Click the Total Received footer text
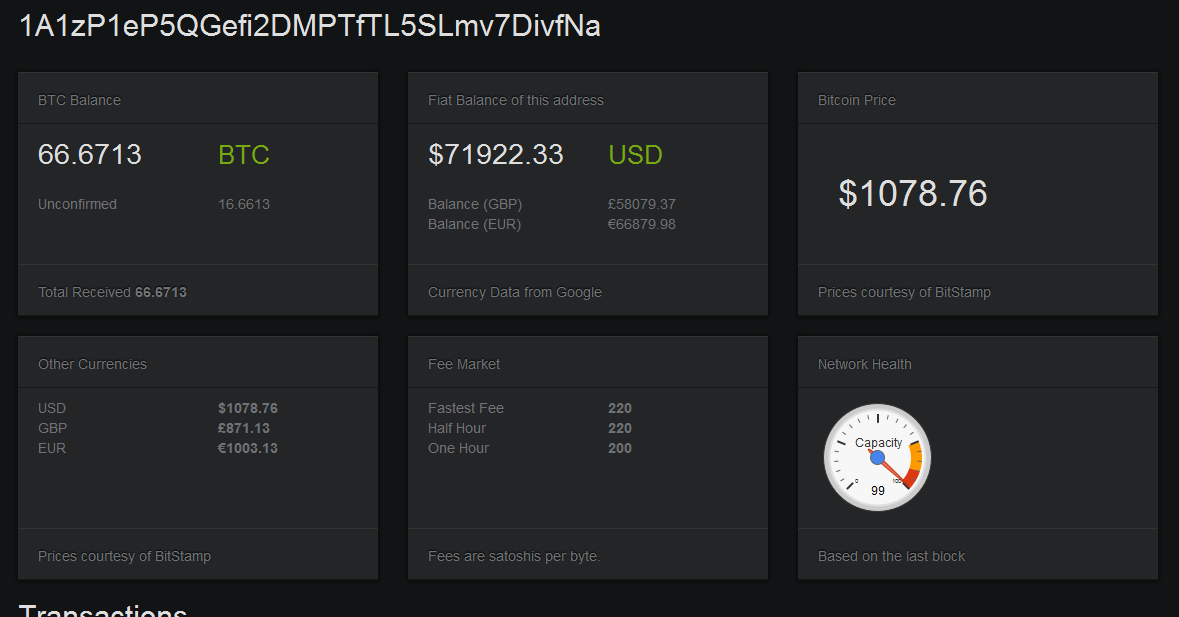The width and height of the screenshot is (1179, 617). (x=112, y=292)
